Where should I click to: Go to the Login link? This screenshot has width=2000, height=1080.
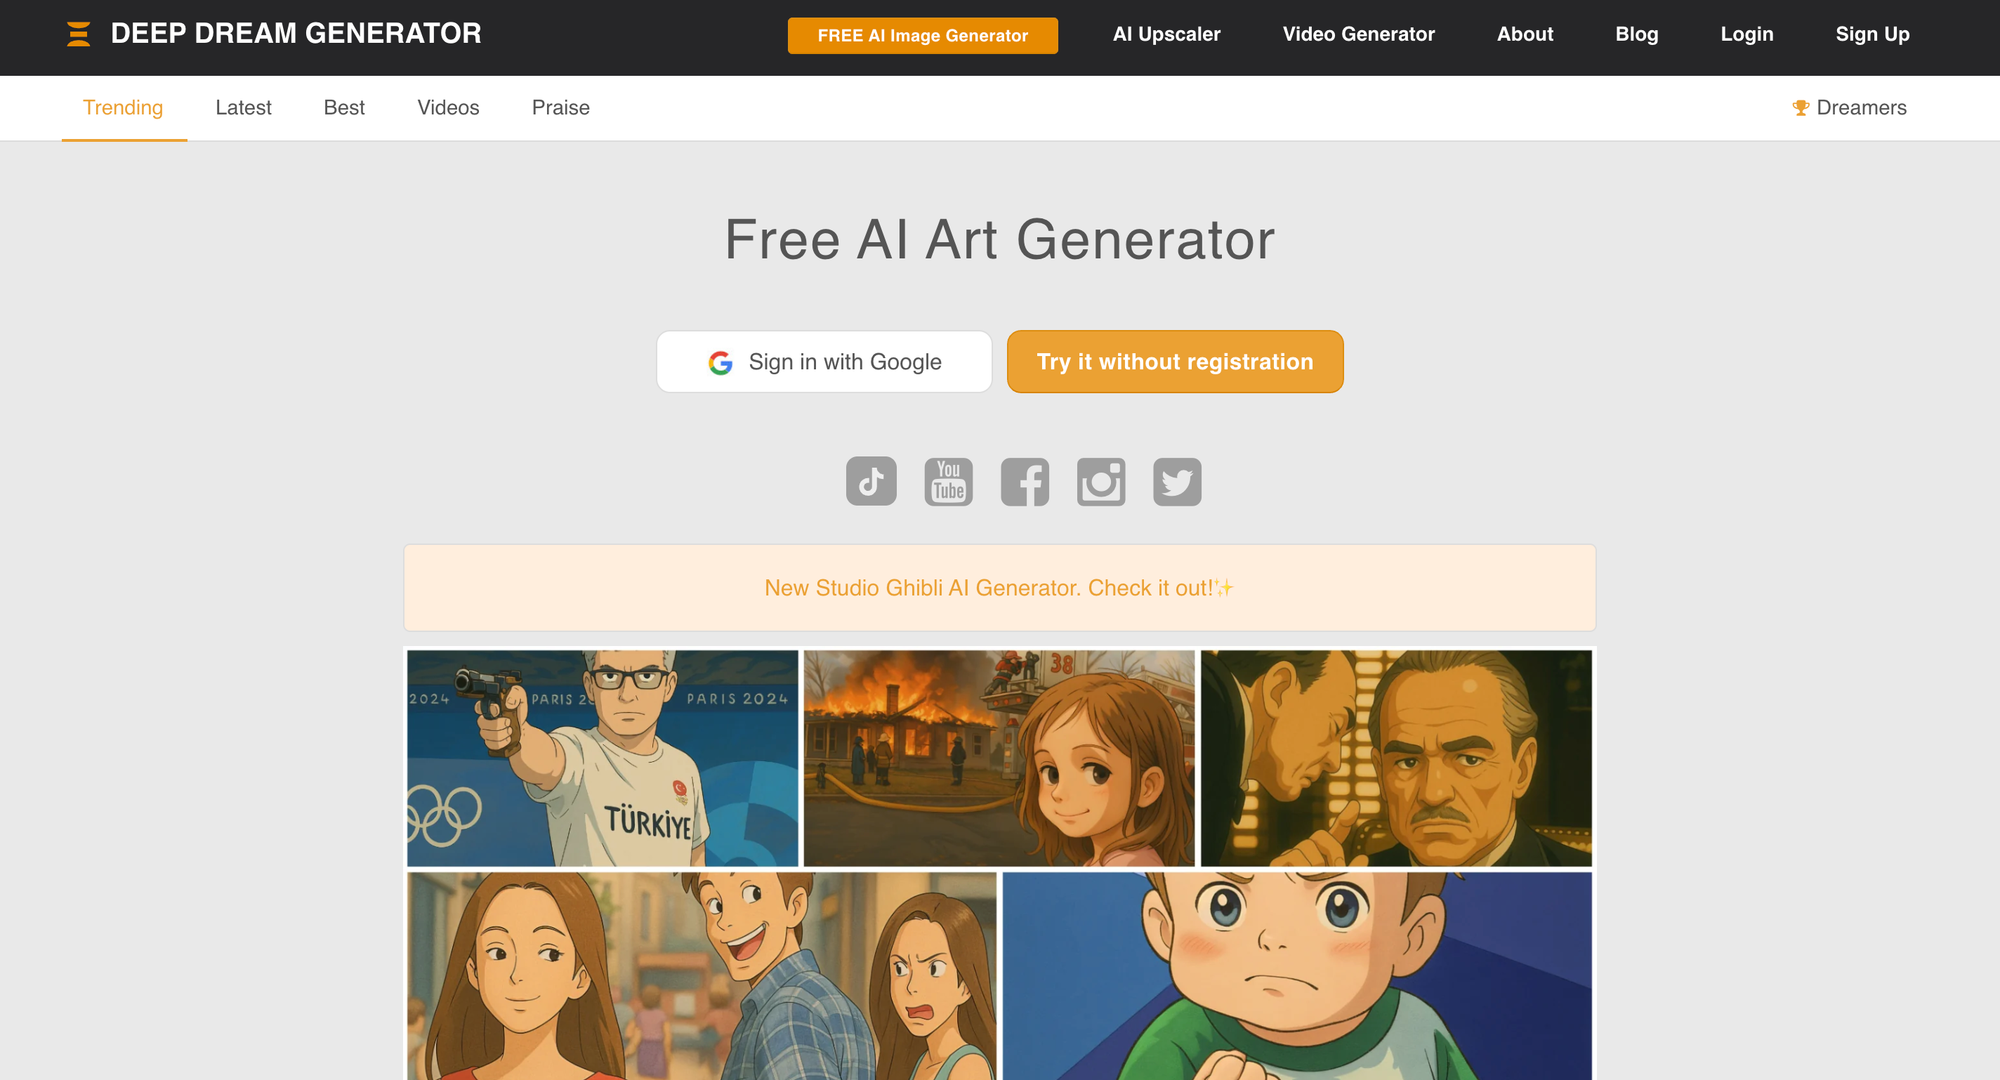click(x=1747, y=34)
